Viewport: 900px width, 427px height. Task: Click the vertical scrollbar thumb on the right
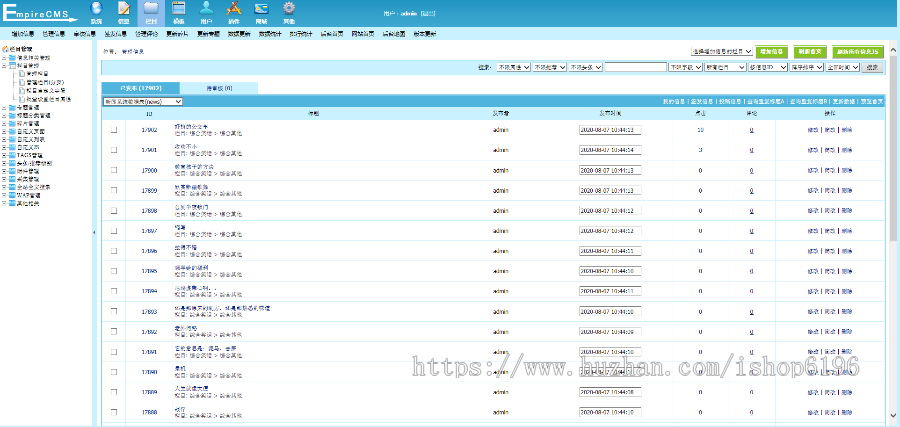pyautogui.click(x=893, y=149)
